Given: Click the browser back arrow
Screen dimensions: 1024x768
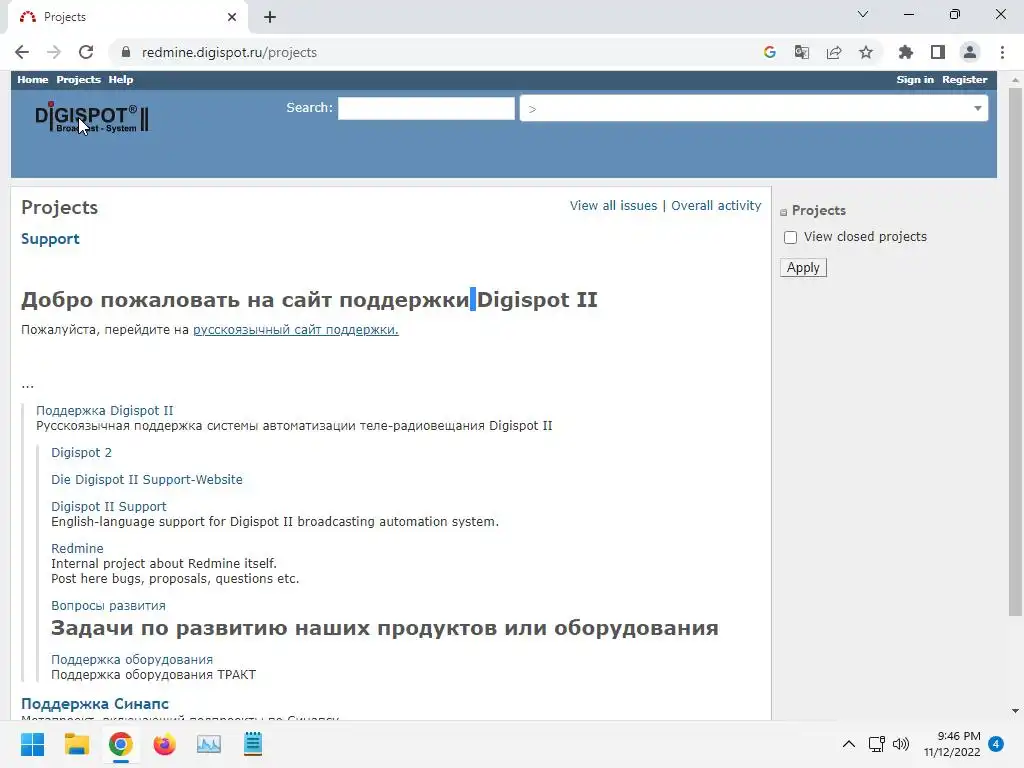Looking at the screenshot, I should (22, 52).
